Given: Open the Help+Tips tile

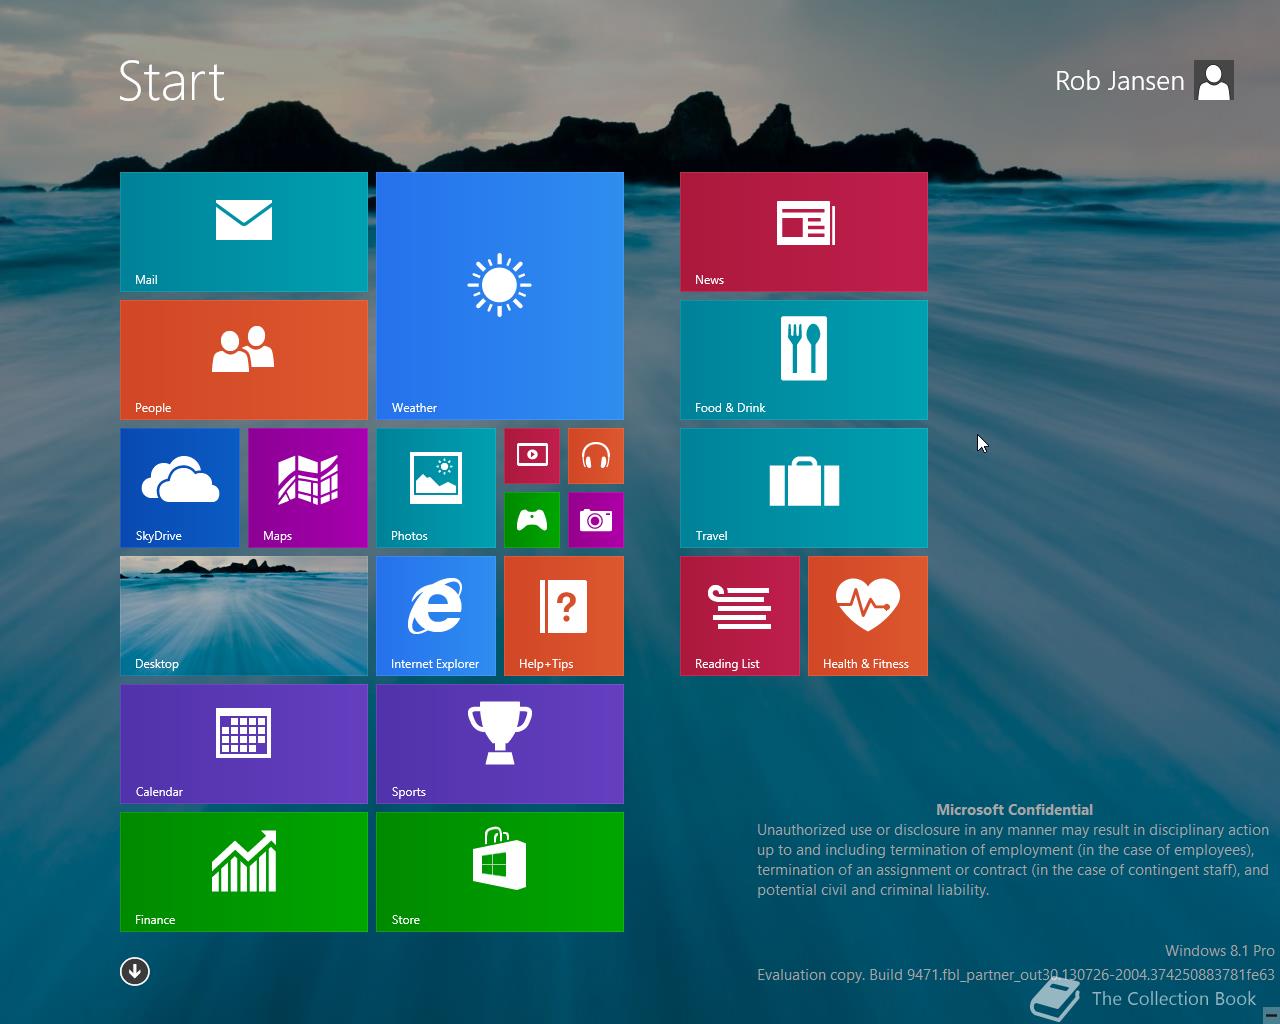Looking at the screenshot, I should tap(564, 616).
